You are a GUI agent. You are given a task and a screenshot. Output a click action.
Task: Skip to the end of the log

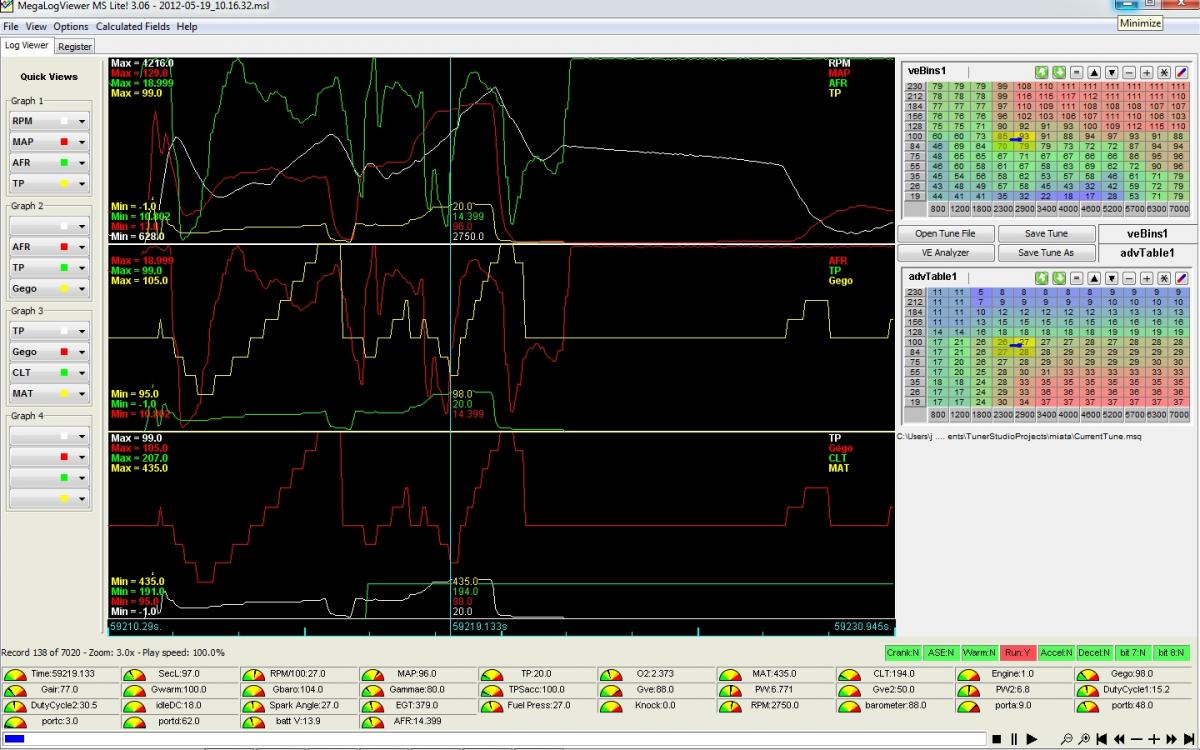coord(1188,739)
